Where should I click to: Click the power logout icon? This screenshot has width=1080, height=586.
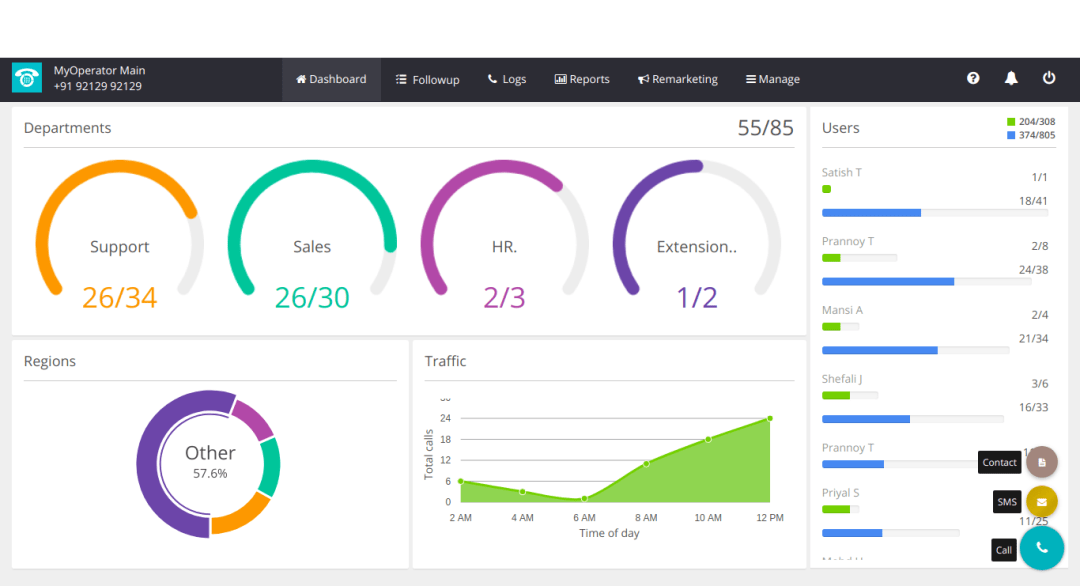tap(1048, 78)
